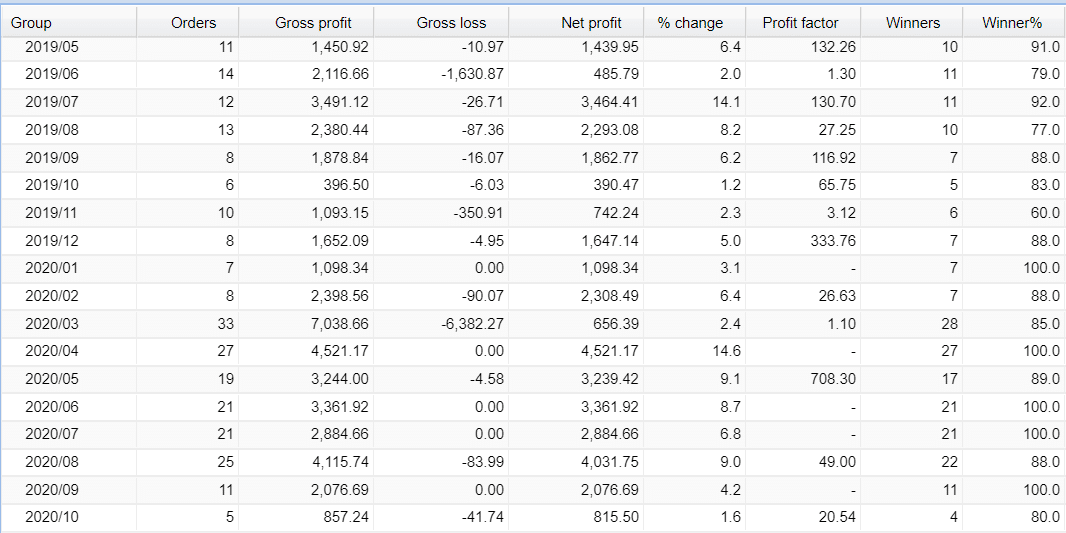Select the gross profit value 7,038.66
The height and width of the screenshot is (533, 1066).
pos(314,323)
